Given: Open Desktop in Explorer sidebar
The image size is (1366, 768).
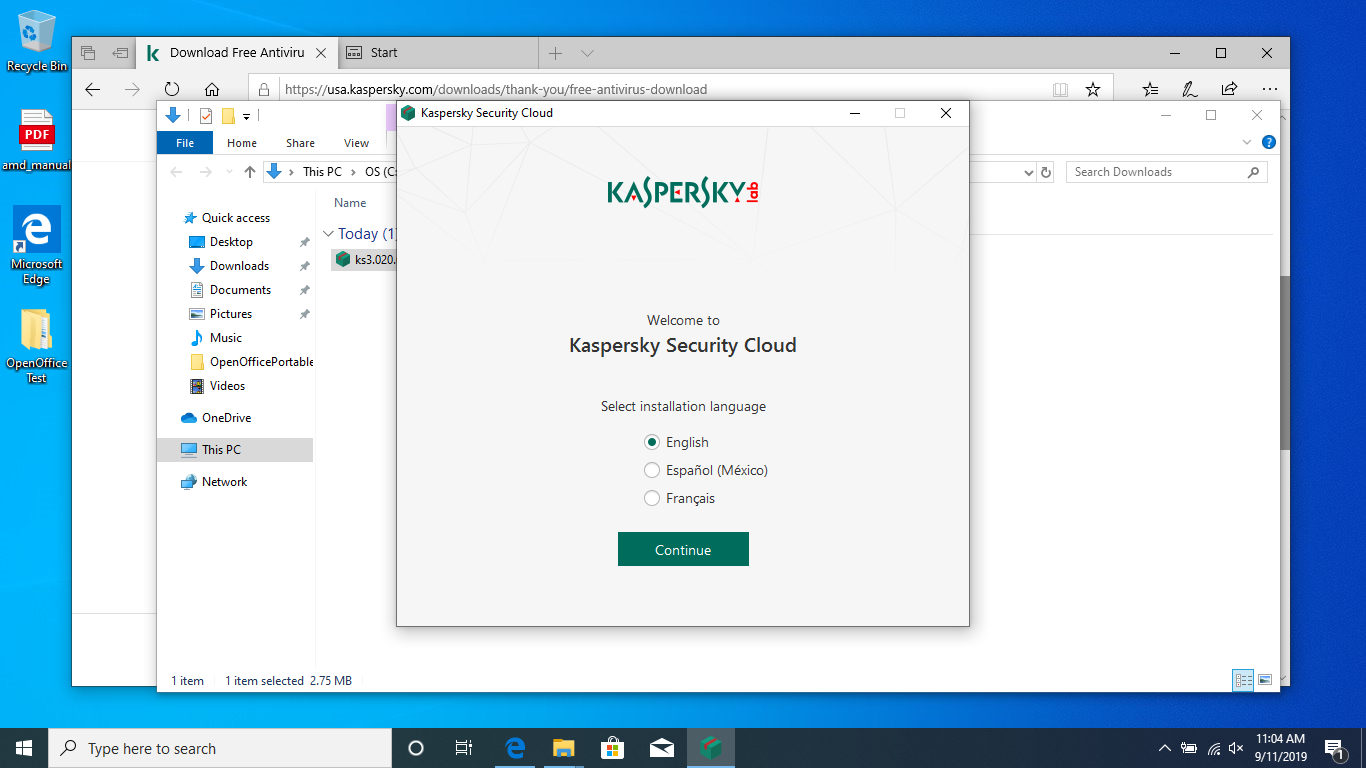Looking at the screenshot, I should 231,242.
